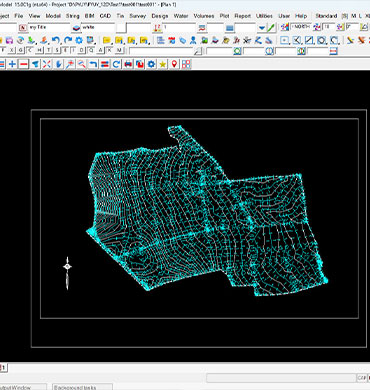The image size is (370, 390).
Task: Toggle the T snap button
Action: coord(49,50)
